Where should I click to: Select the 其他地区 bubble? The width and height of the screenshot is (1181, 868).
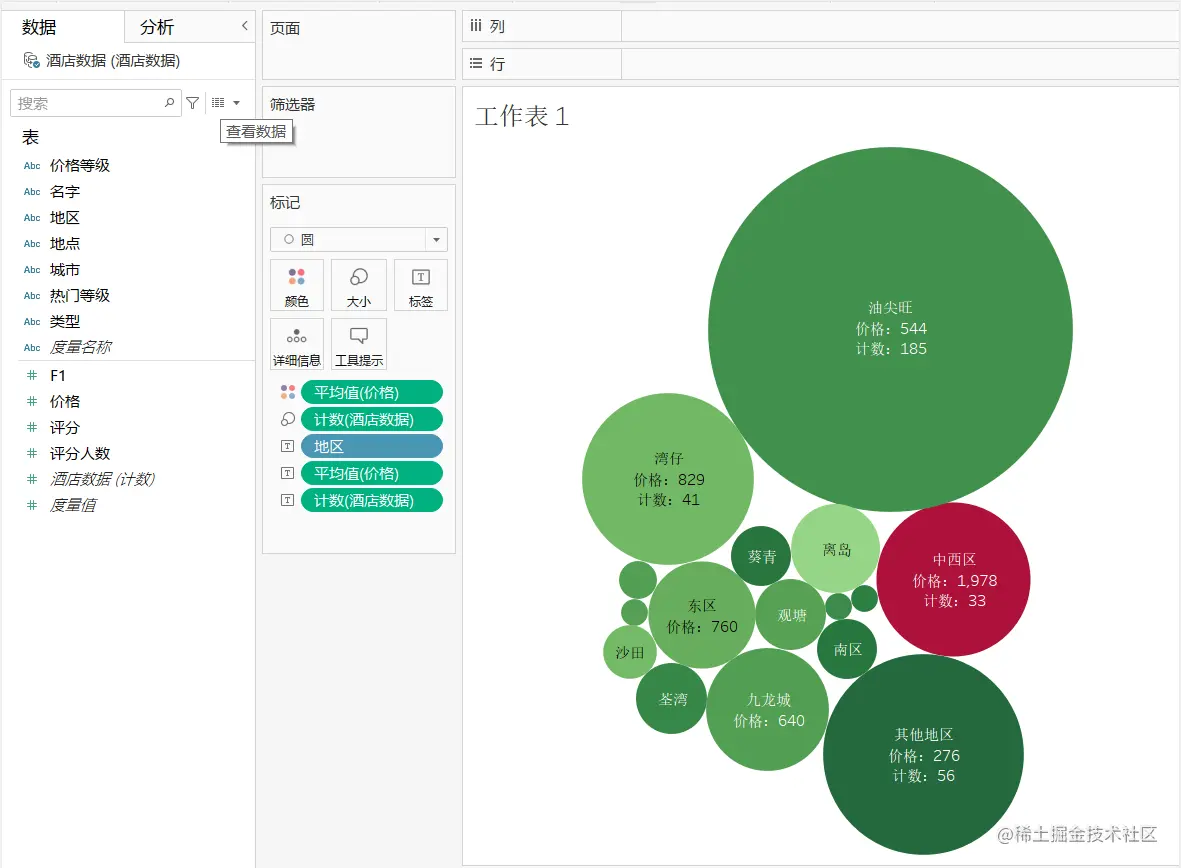pos(923,754)
